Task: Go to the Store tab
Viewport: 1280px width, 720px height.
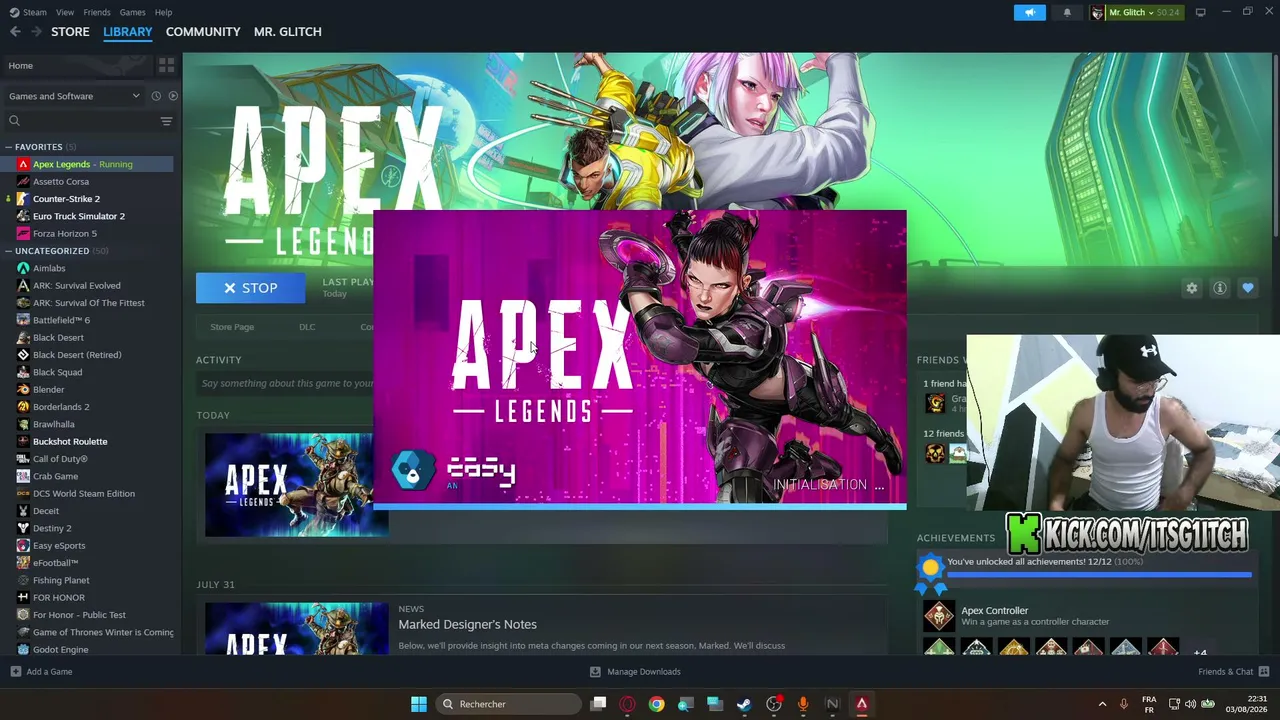Action: [70, 32]
